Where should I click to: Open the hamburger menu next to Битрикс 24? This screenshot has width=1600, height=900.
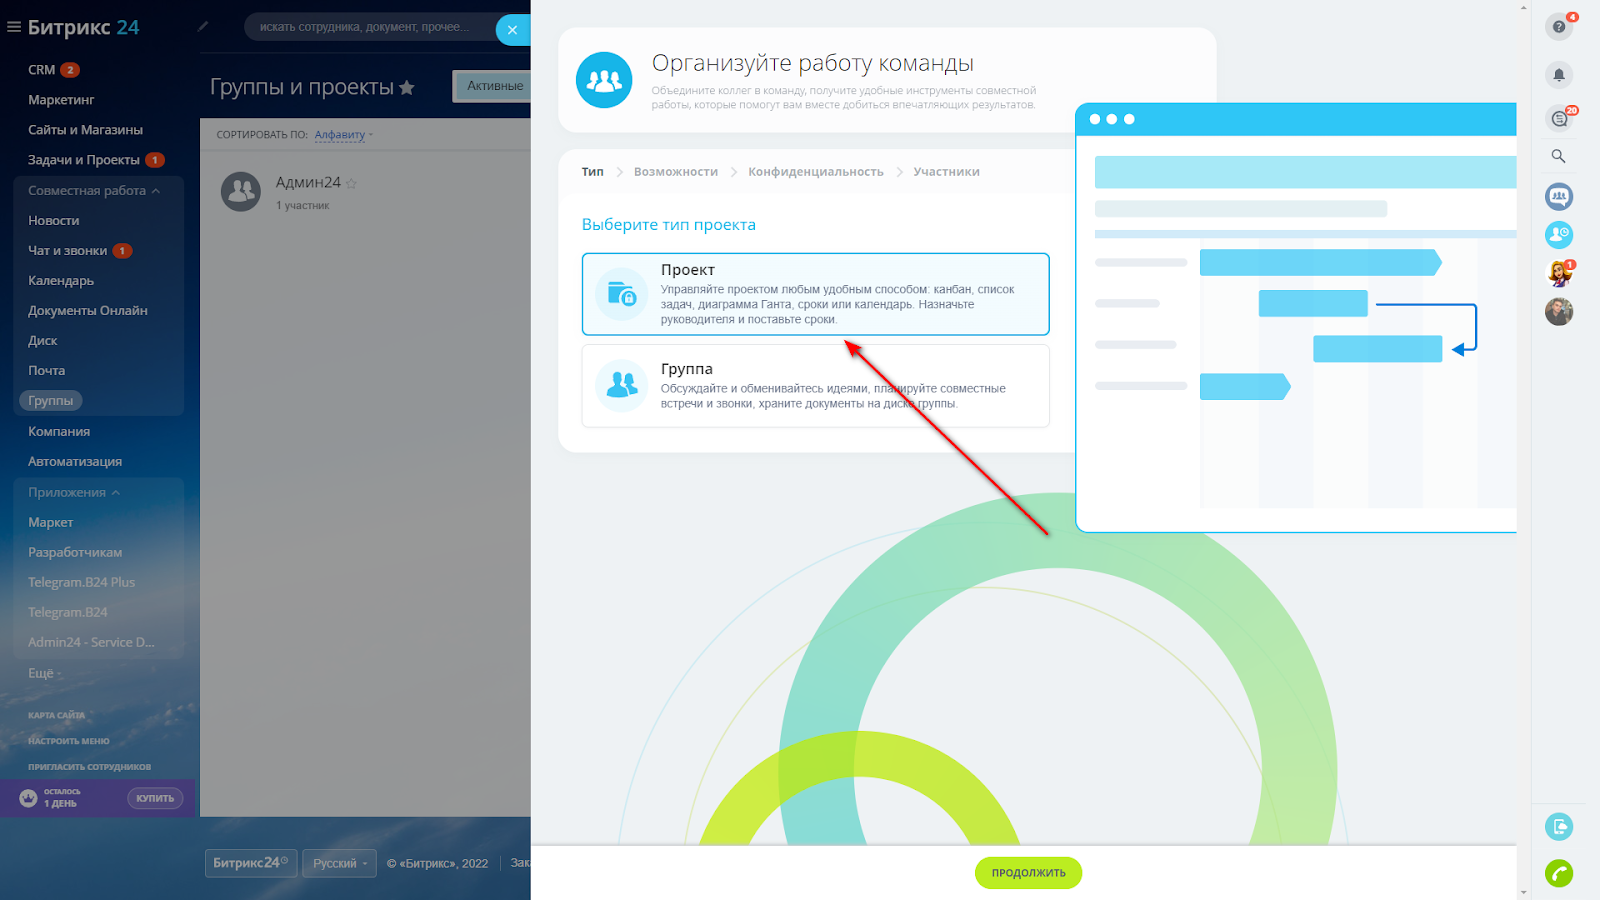pyautogui.click(x=14, y=27)
